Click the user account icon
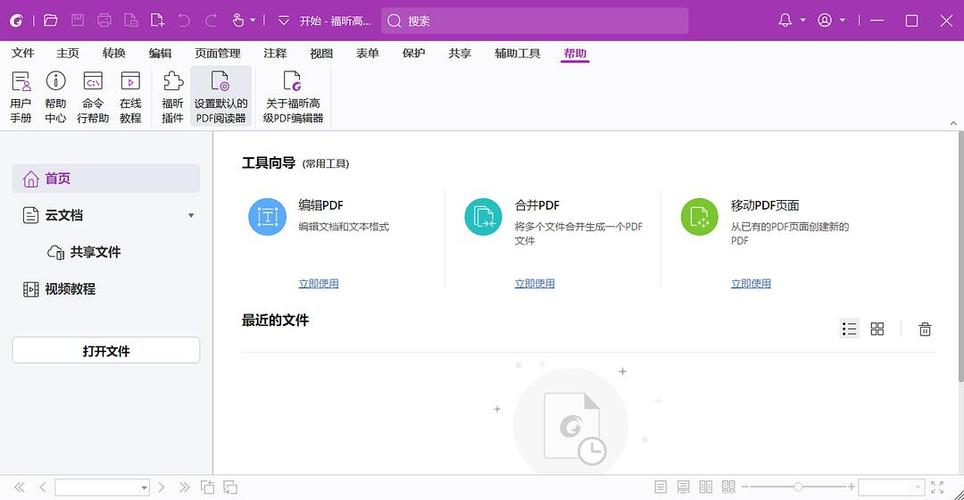The width and height of the screenshot is (964, 500). (824, 20)
